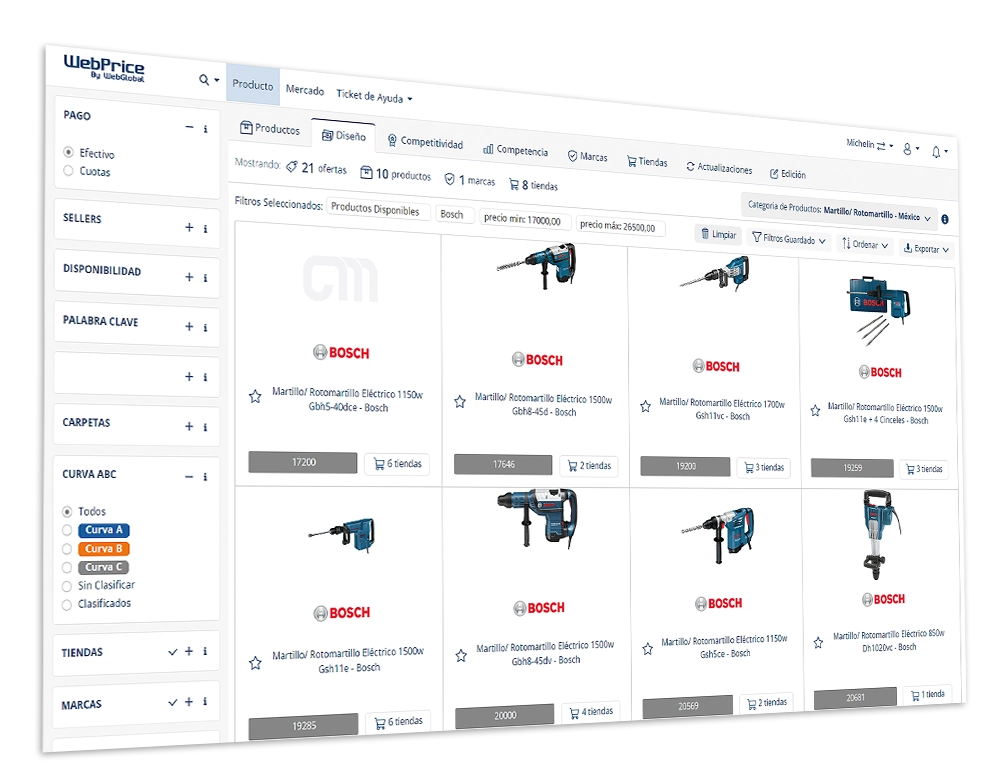Open the Ticket de Ayuda menu
1000x779 pixels.
pos(374,96)
